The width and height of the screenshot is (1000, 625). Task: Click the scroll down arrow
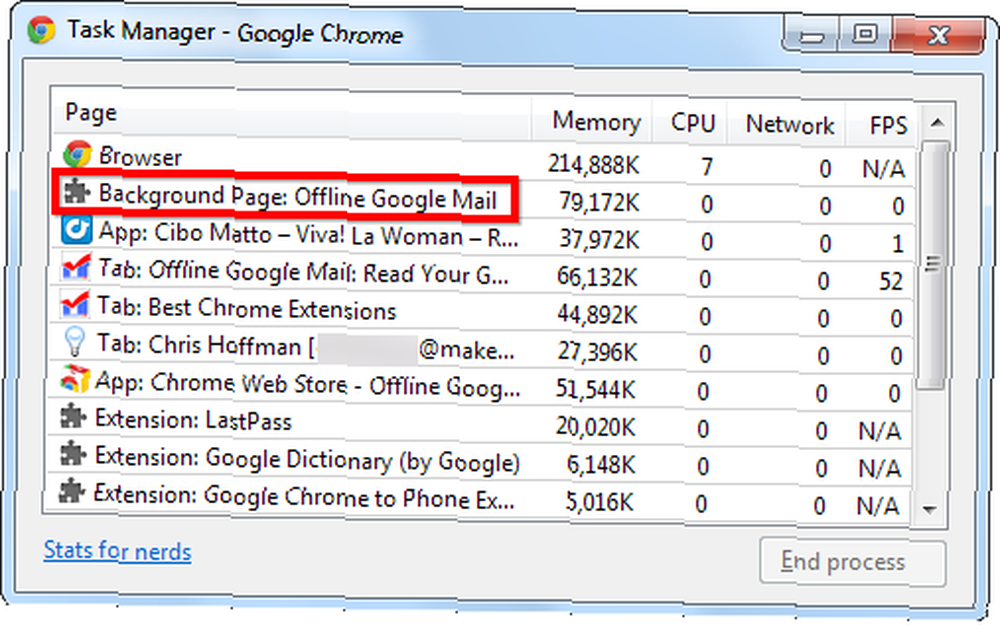tap(930, 509)
